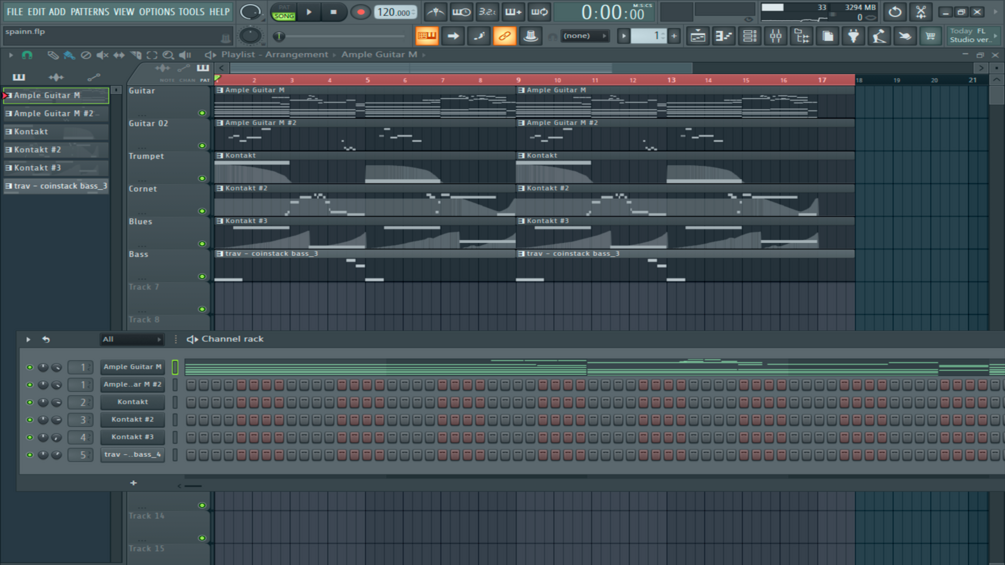Open the Mixer toolbar icon
The image size is (1005, 565).
[x=776, y=37]
